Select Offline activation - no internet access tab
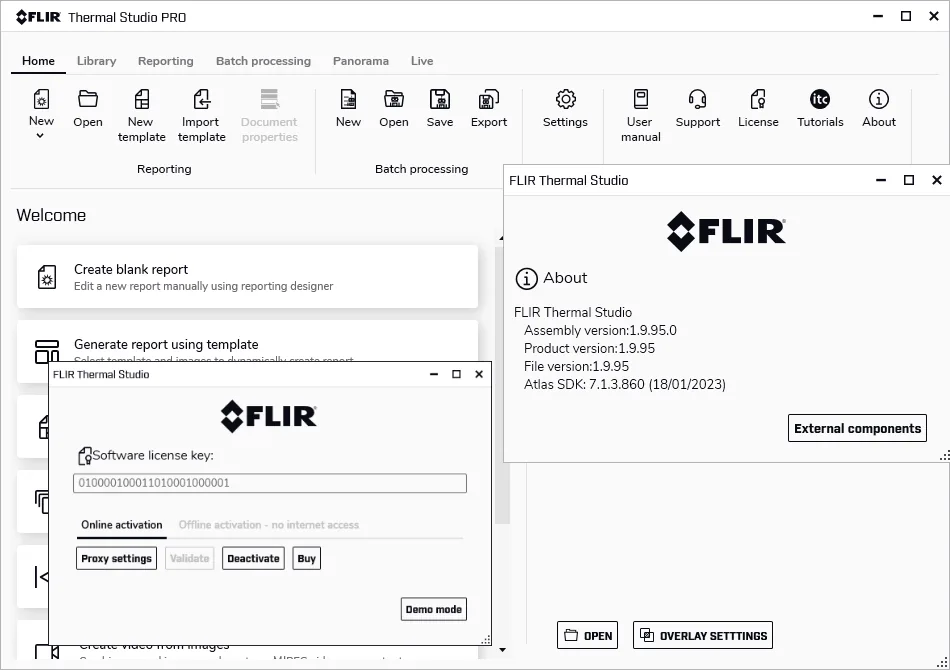Viewport: 950px width, 670px height. 268,525
